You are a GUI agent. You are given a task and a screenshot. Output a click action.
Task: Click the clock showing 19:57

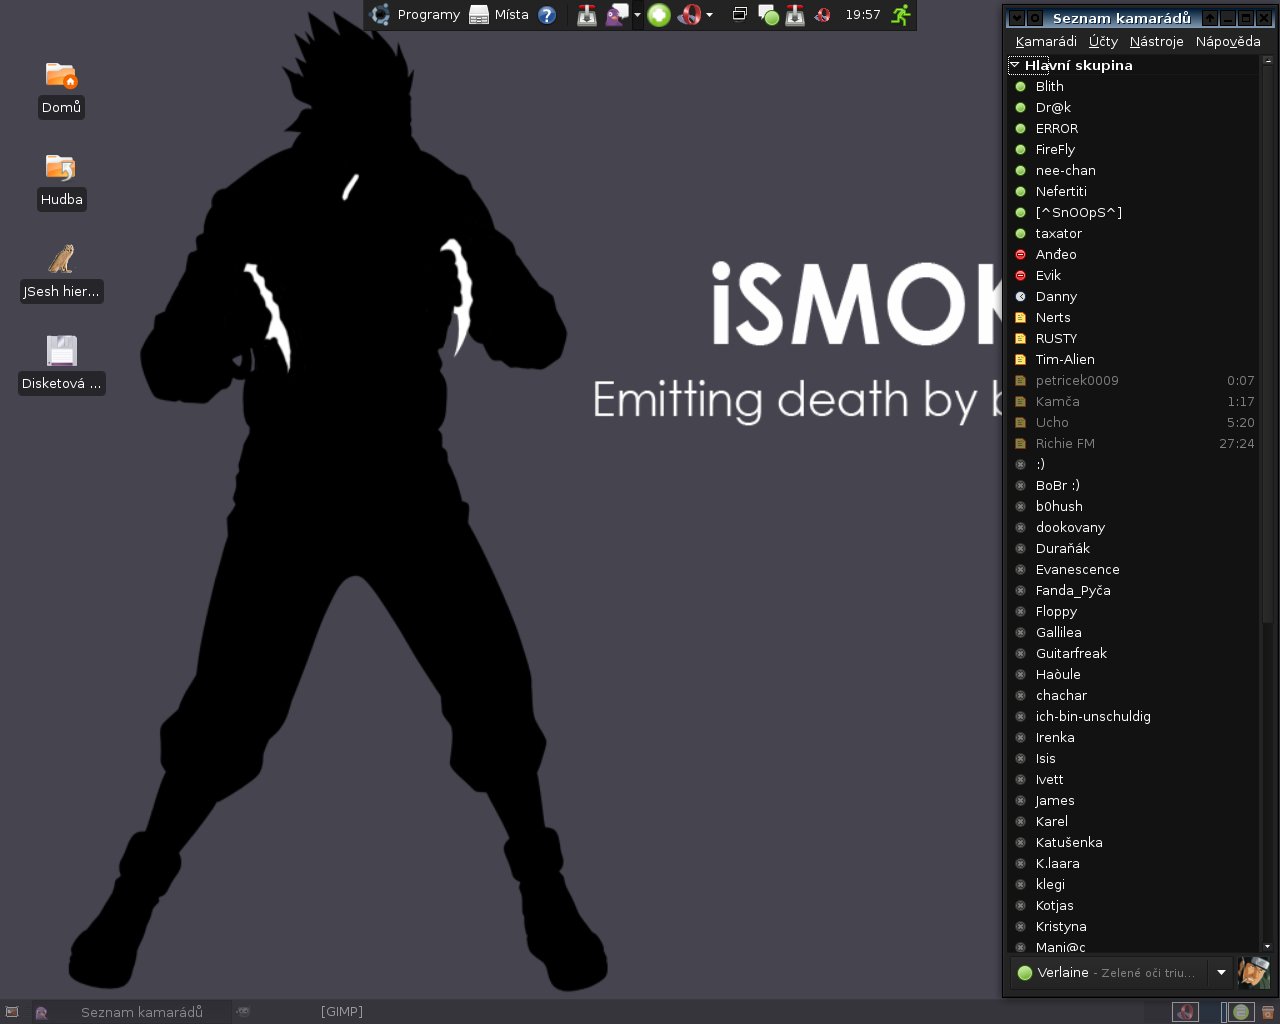[862, 15]
